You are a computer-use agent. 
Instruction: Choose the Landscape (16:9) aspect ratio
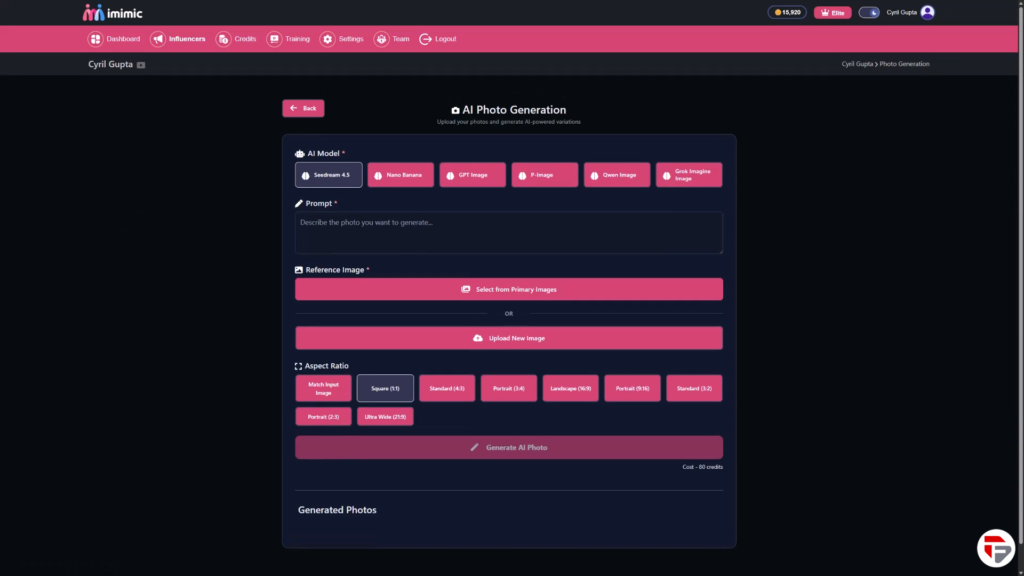(x=570, y=388)
